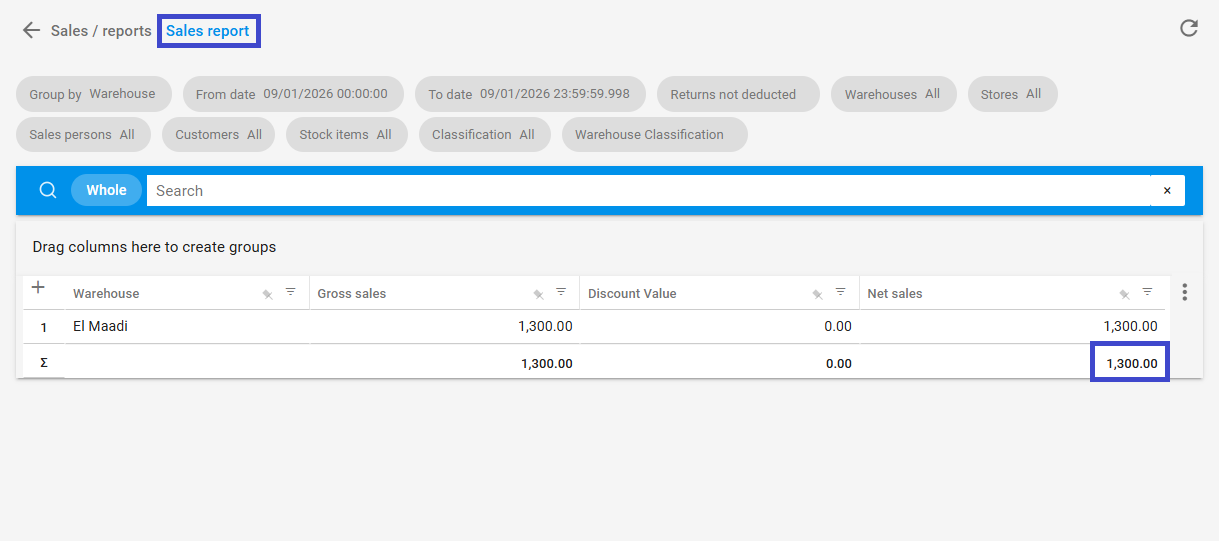Sort by the Discount Value column header
1219x541 pixels.
pos(632,293)
